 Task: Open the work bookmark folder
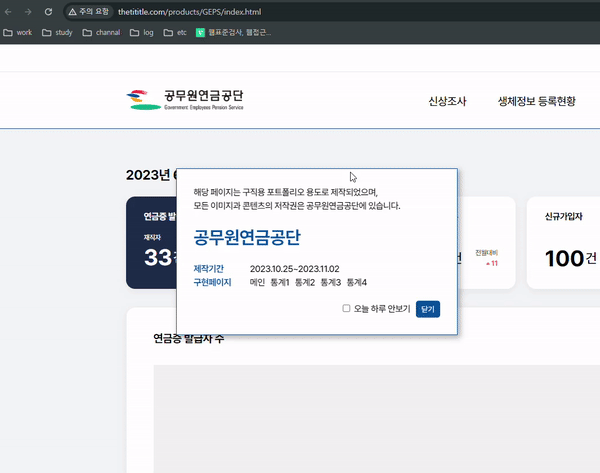(x=18, y=33)
